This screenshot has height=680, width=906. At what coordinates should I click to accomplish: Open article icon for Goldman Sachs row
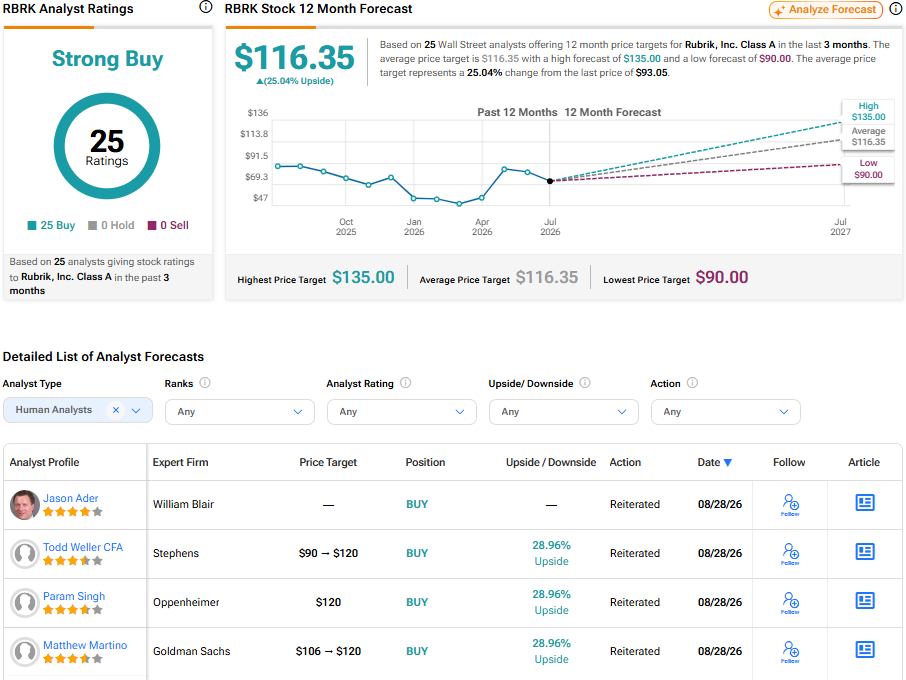click(x=864, y=650)
